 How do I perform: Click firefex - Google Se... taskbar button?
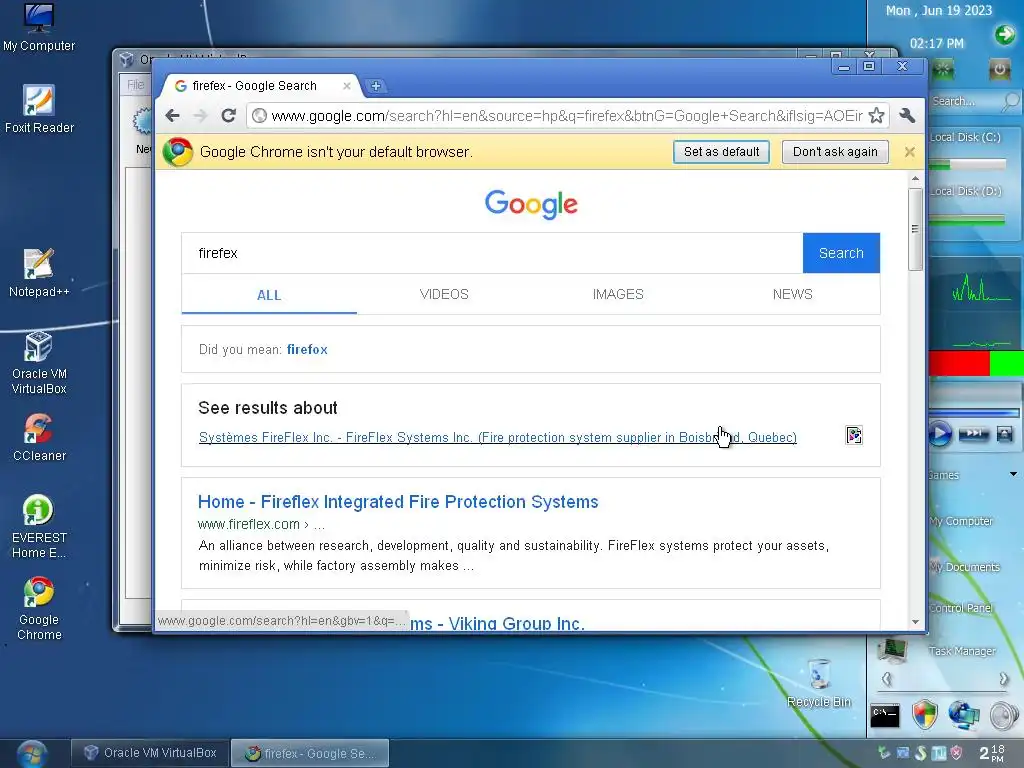pyautogui.click(x=310, y=753)
